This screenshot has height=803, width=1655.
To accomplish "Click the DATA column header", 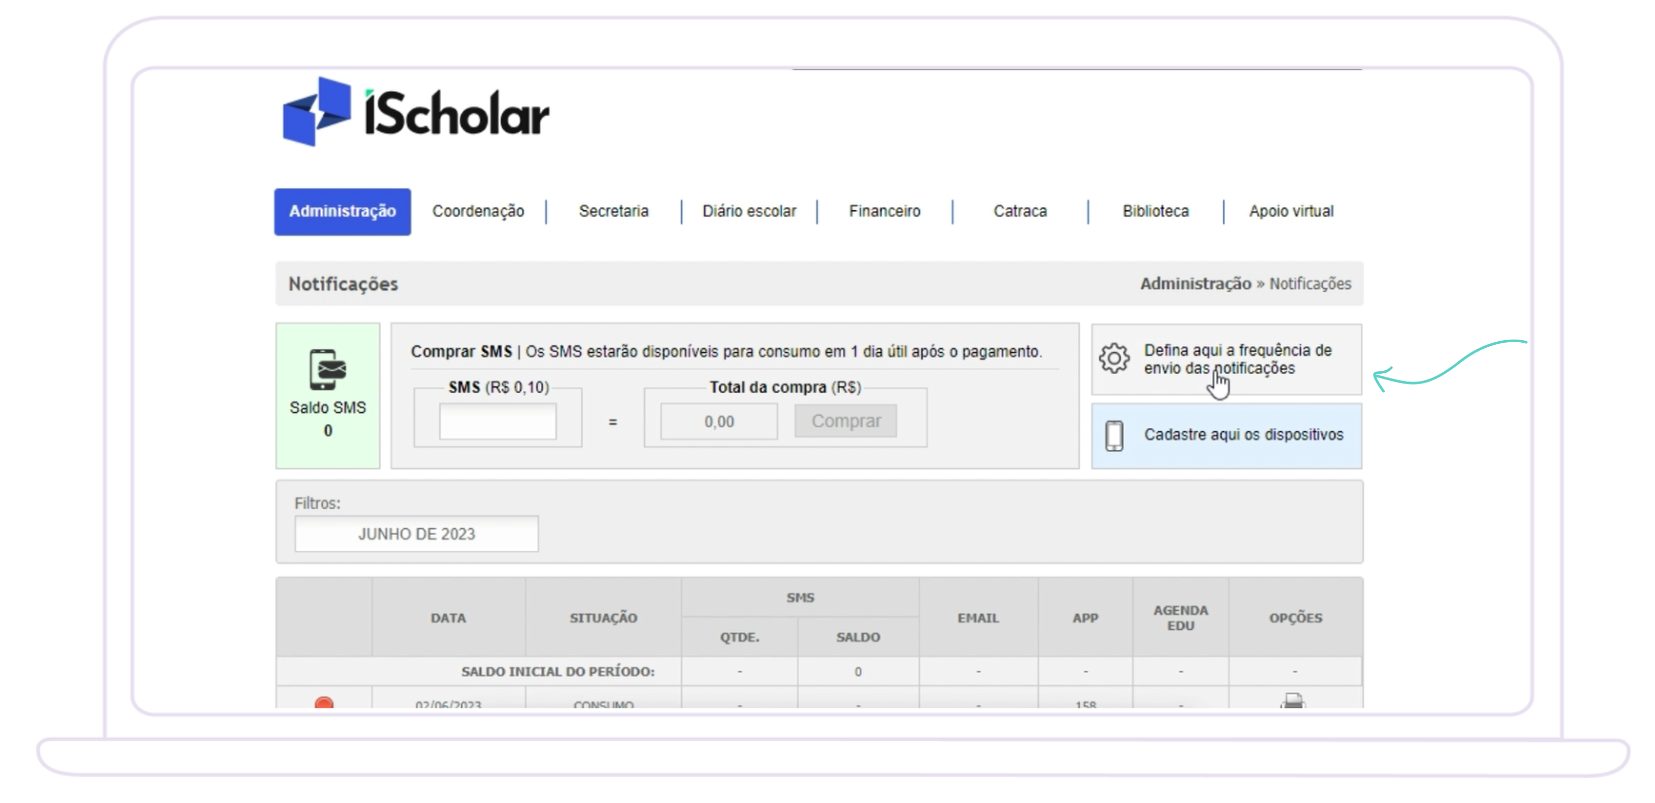I will 448,618.
